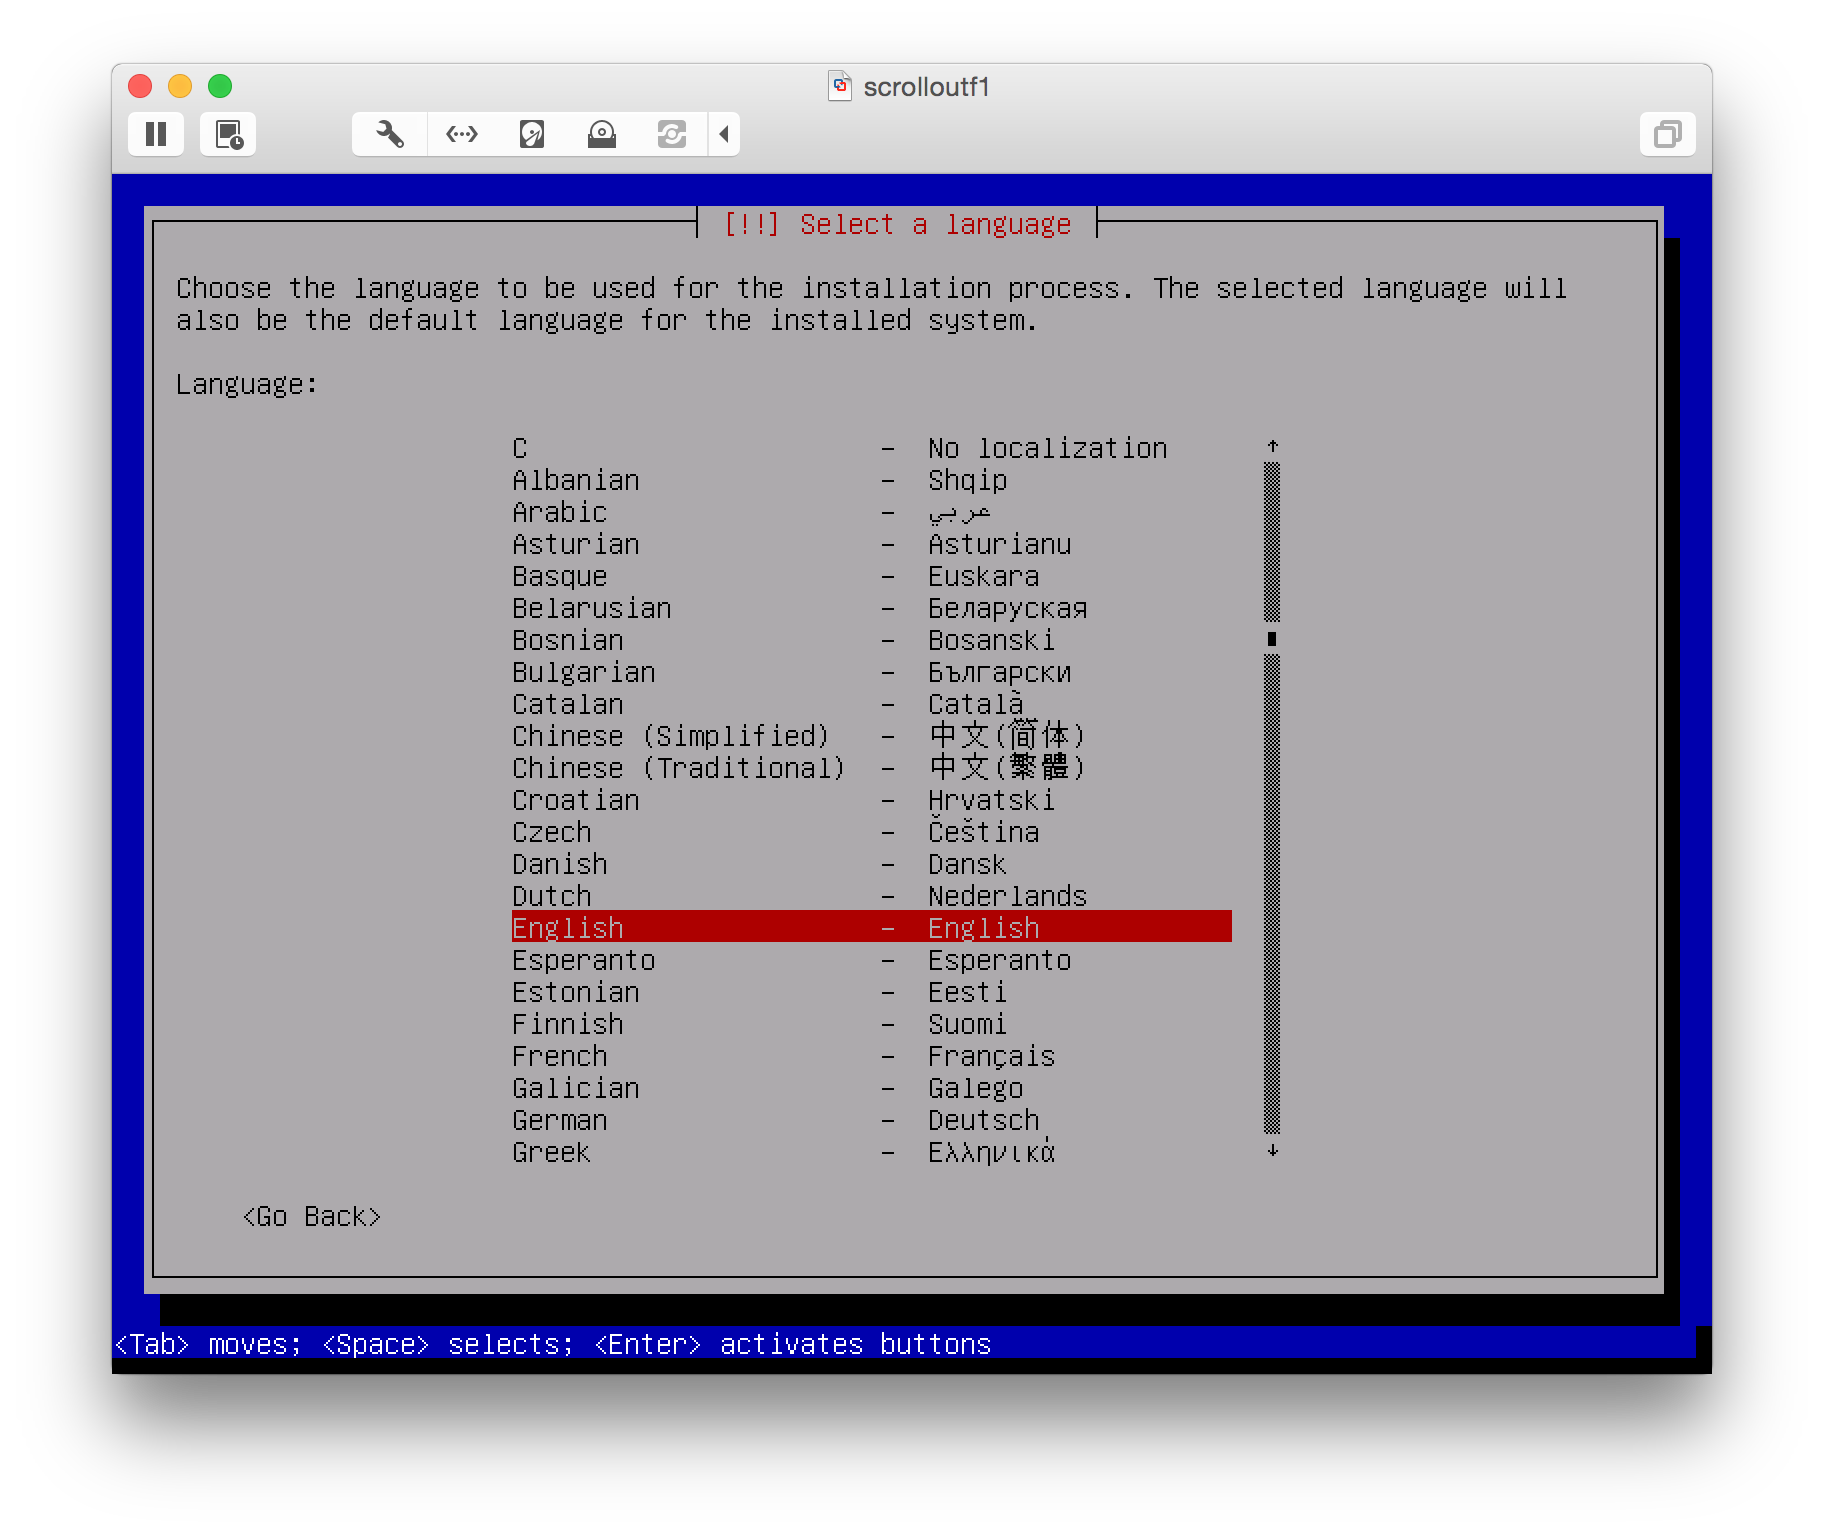Open network adapter settings icon
This screenshot has width=1824, height=1534.
[462, 134]
